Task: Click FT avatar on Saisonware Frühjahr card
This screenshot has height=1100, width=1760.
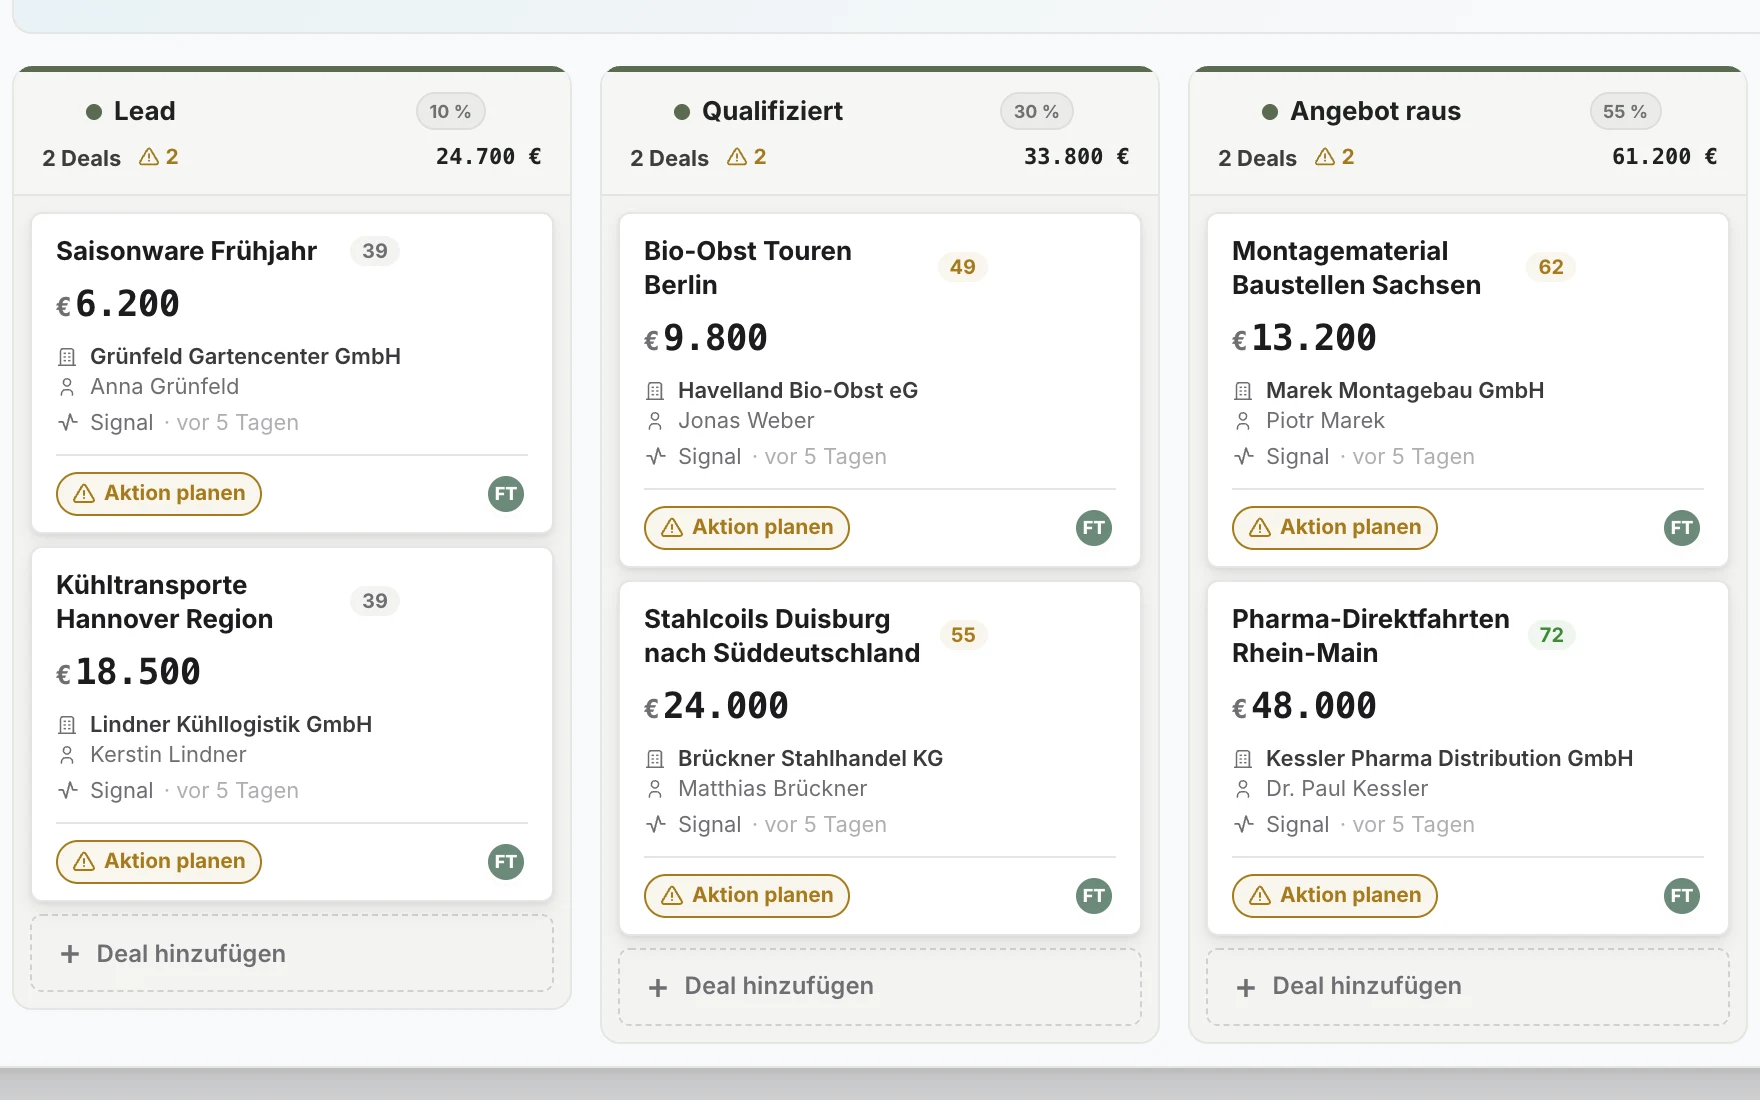Action: coord(506,494)
